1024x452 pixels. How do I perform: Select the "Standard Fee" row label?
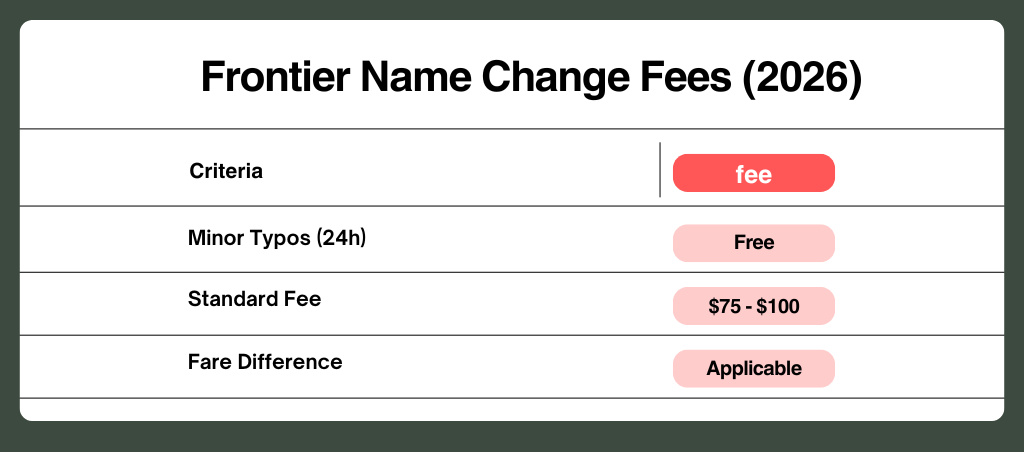tap(254, 298)
